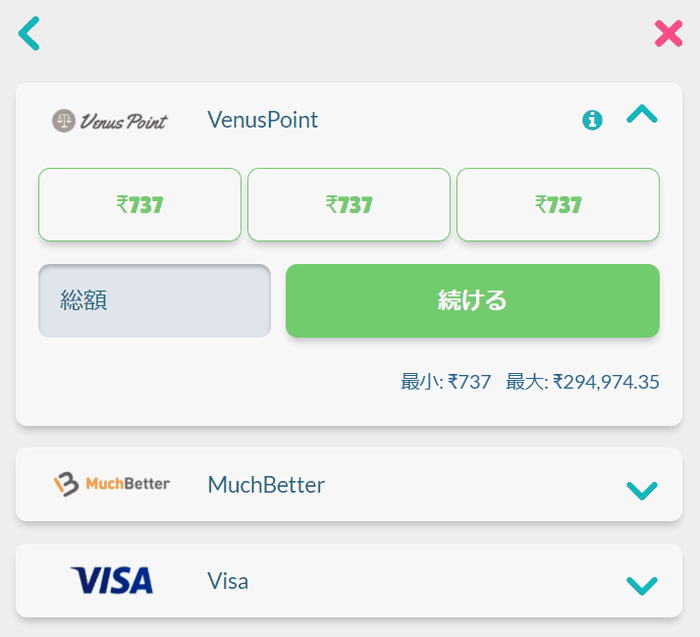Expand the Visa payment option
700x637 pixels.
(x=641, y=585)
